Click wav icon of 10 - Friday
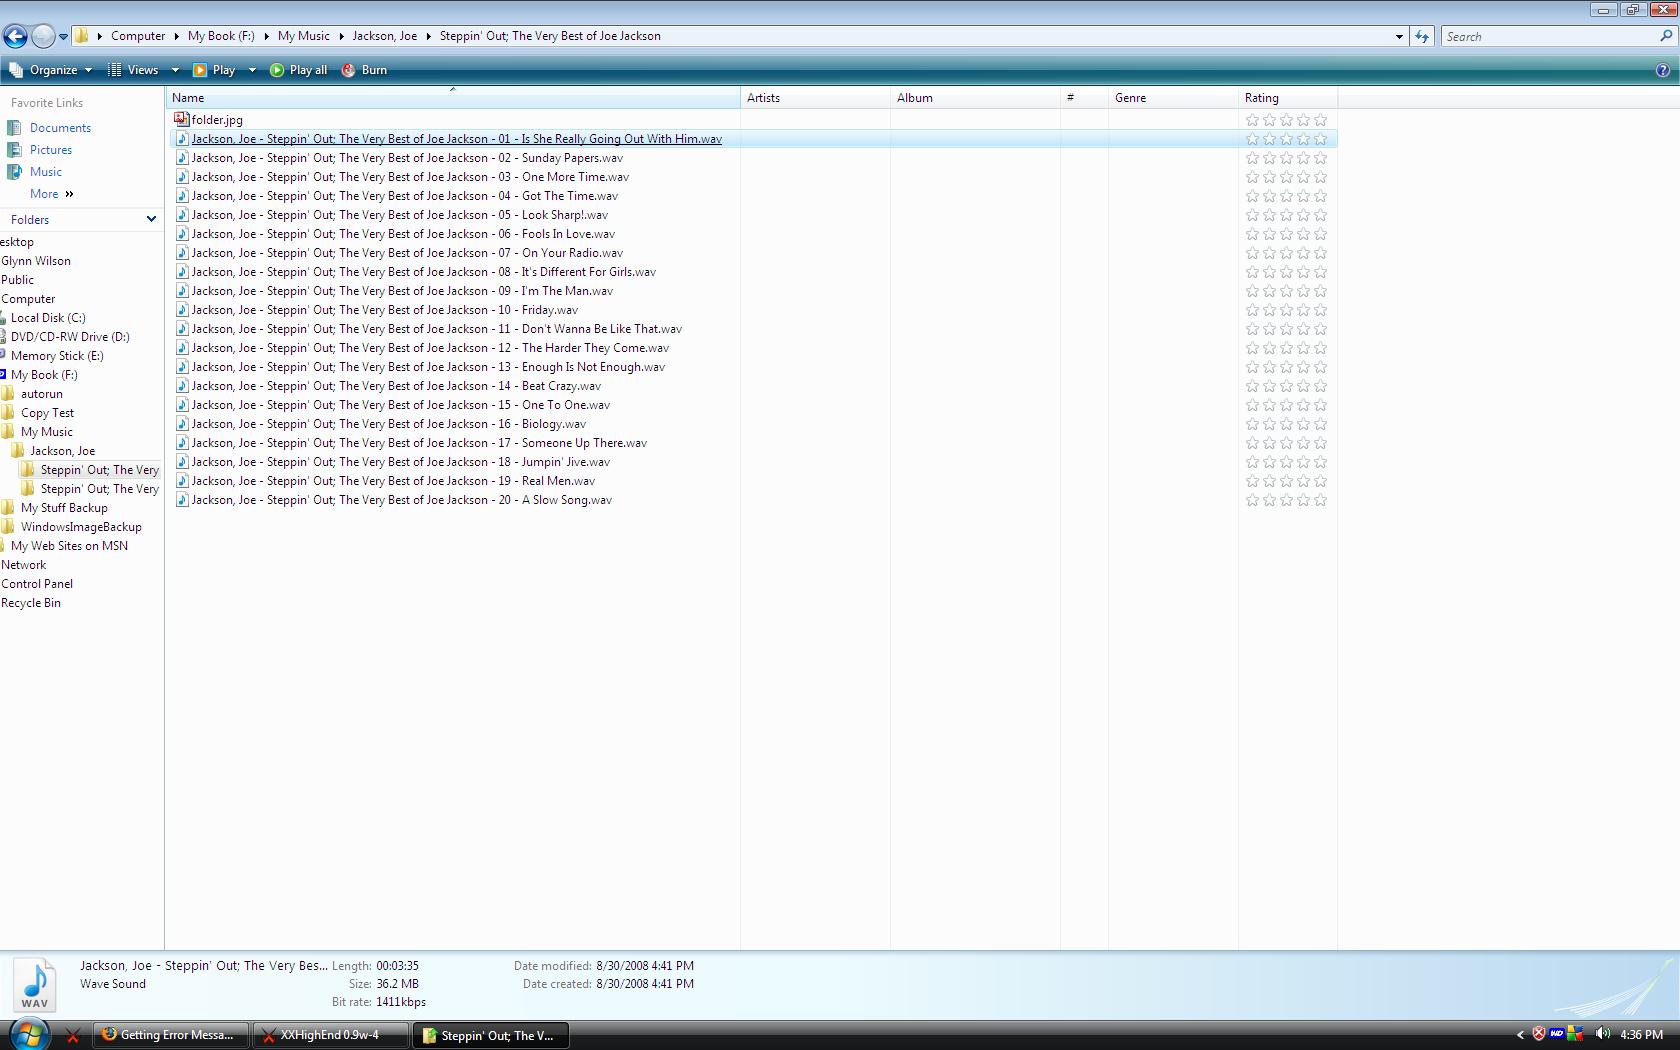 tap(182, 310)
